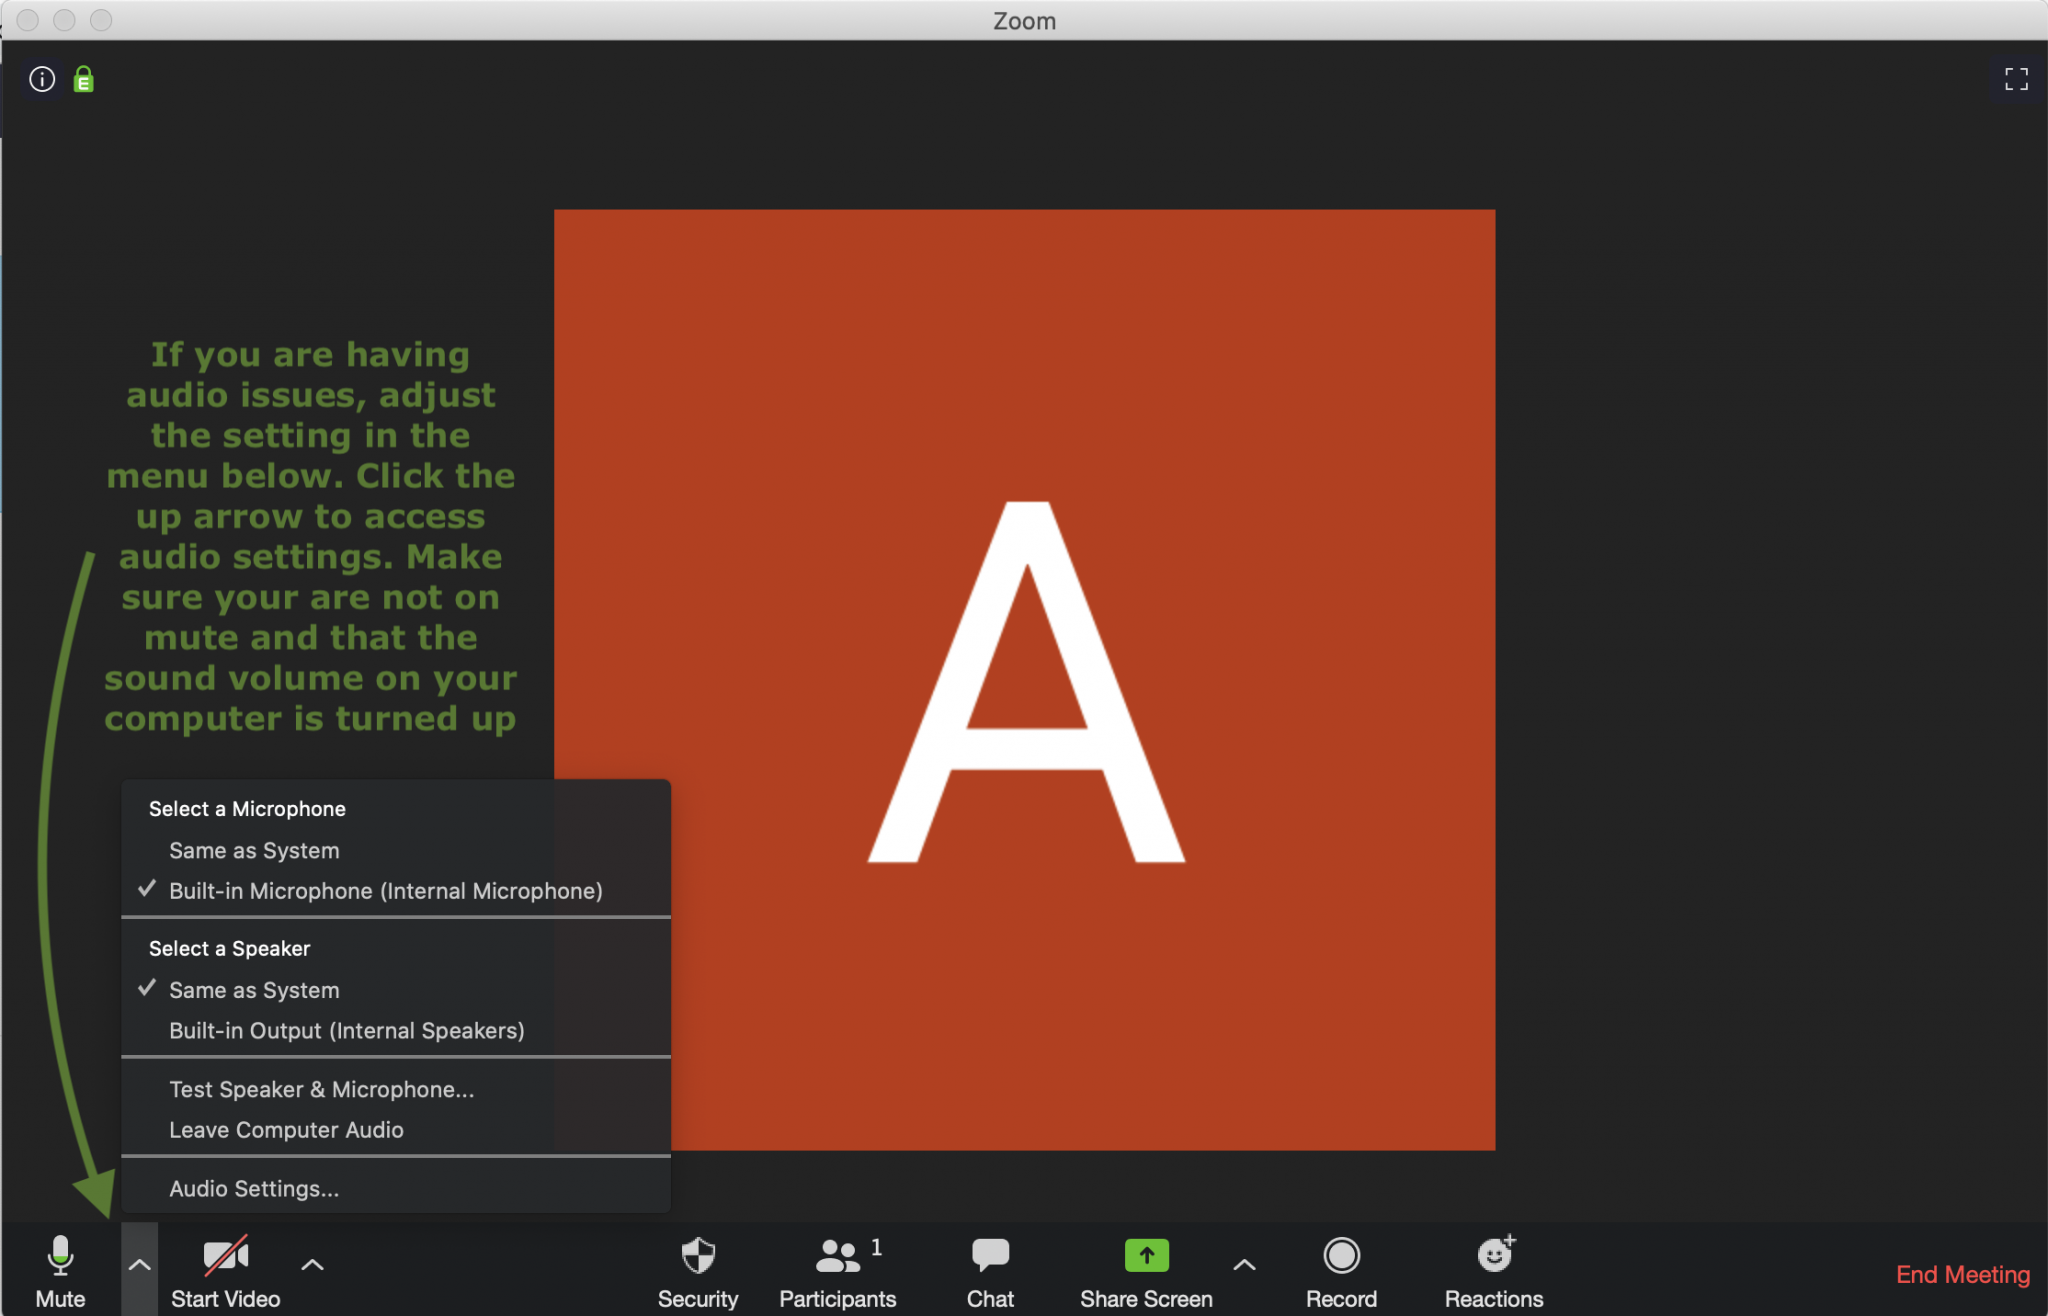Mute the microphone in toolbar
Image resolution: width=2048 pixels, height=1316 pixels.
point(60,1258)
